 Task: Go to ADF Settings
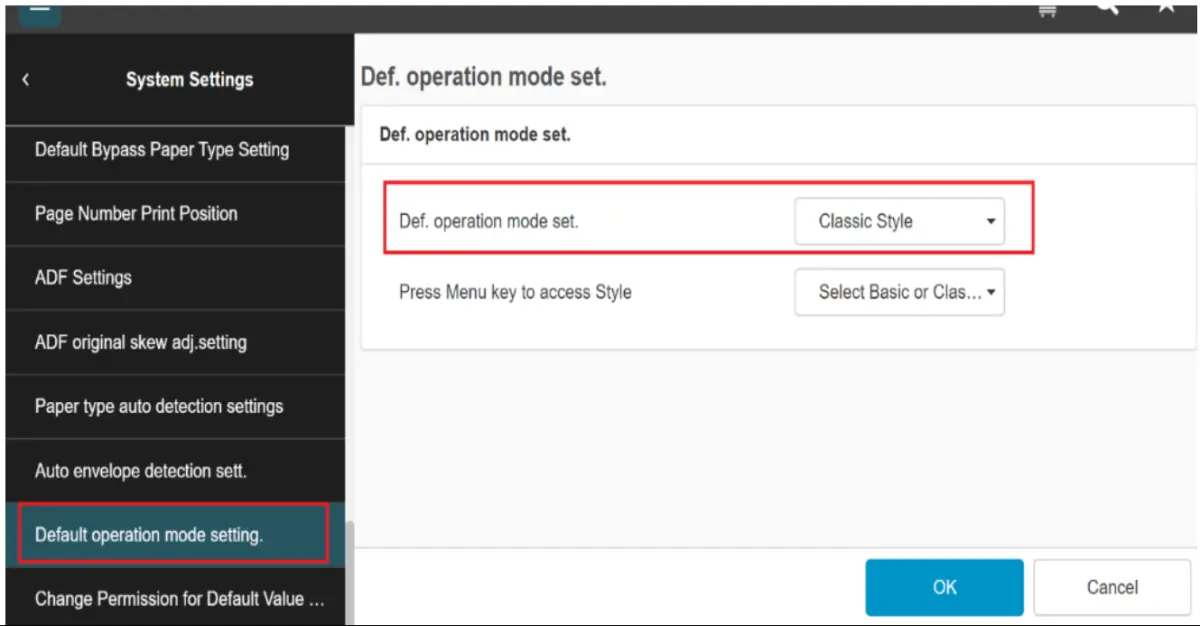point(83,278)
